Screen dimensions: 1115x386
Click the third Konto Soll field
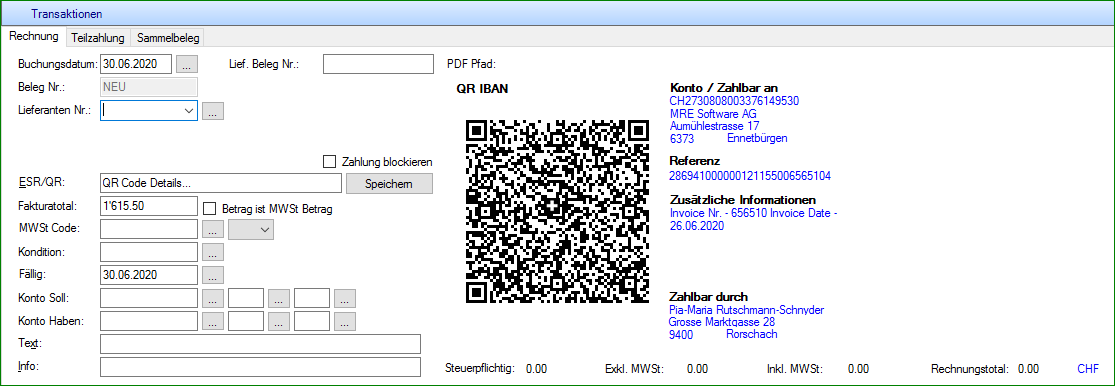point(312,298)
